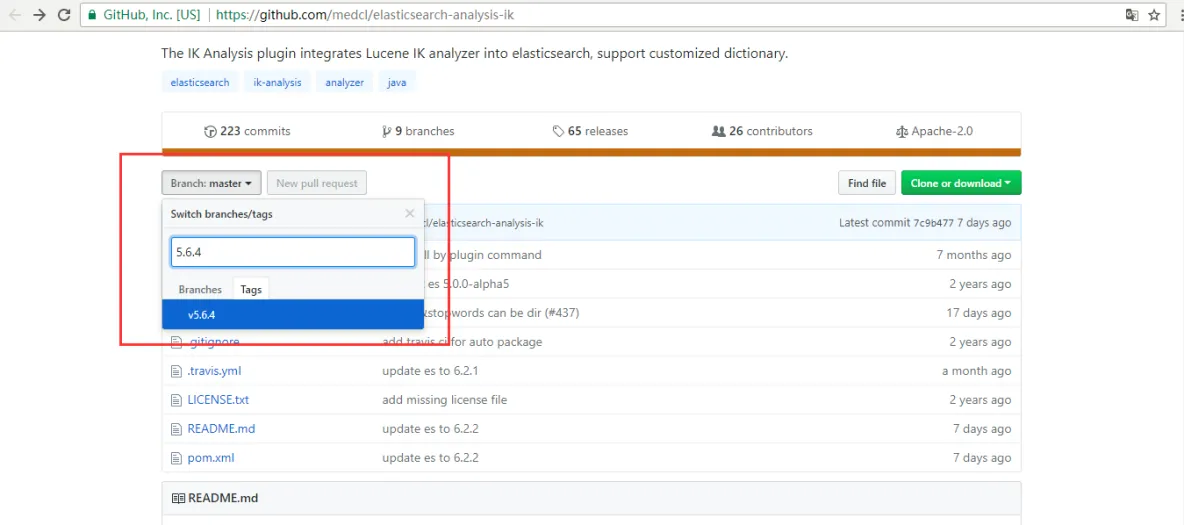
Task: Click the README.md book icon header
Action: pyautogui.click(x=178, y=499)
